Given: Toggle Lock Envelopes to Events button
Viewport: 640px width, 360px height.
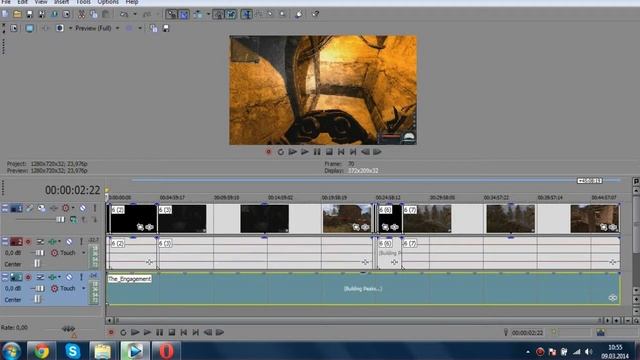Looking at the screenshot, I should (219, 14).
